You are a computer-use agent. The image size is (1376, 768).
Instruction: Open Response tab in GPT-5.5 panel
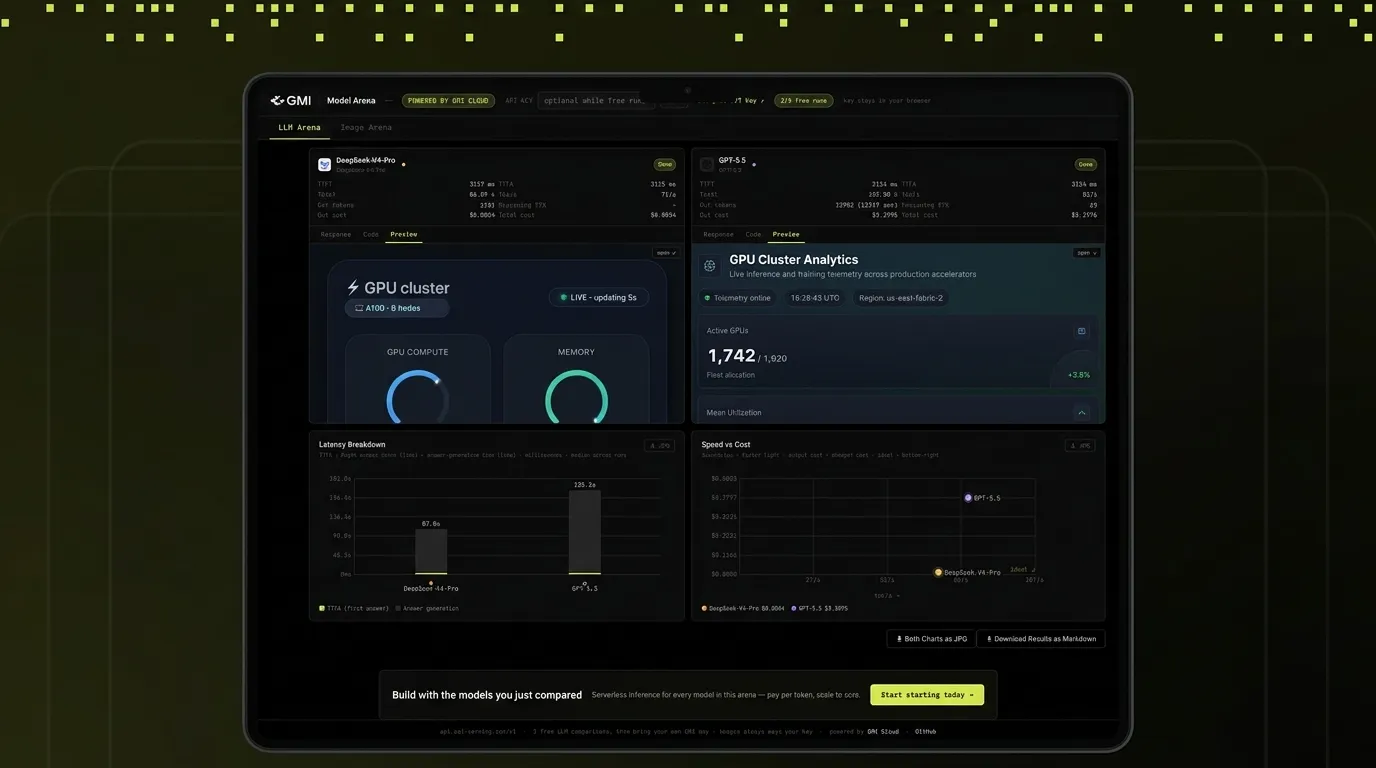pos(719,235)
